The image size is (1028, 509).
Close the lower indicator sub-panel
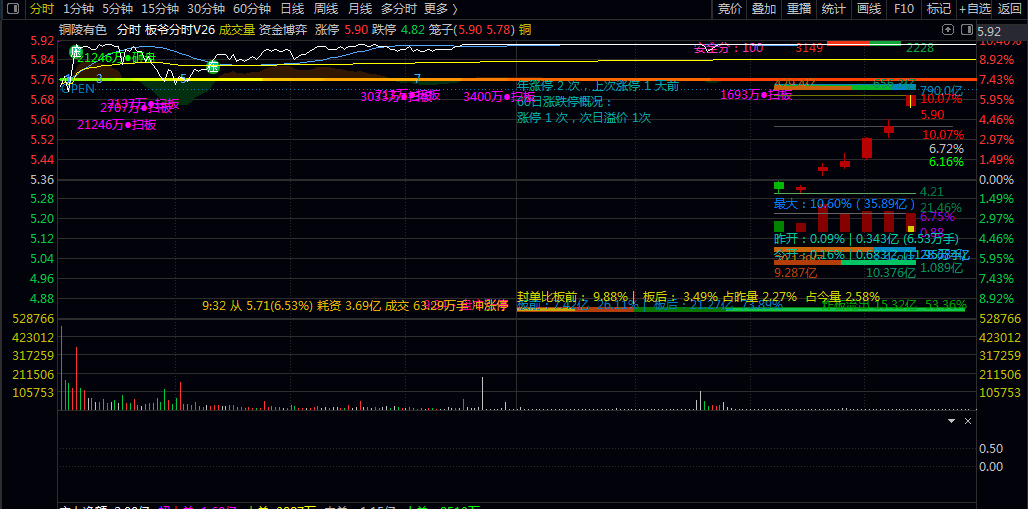pyautogui.click(x=968, y=420)
